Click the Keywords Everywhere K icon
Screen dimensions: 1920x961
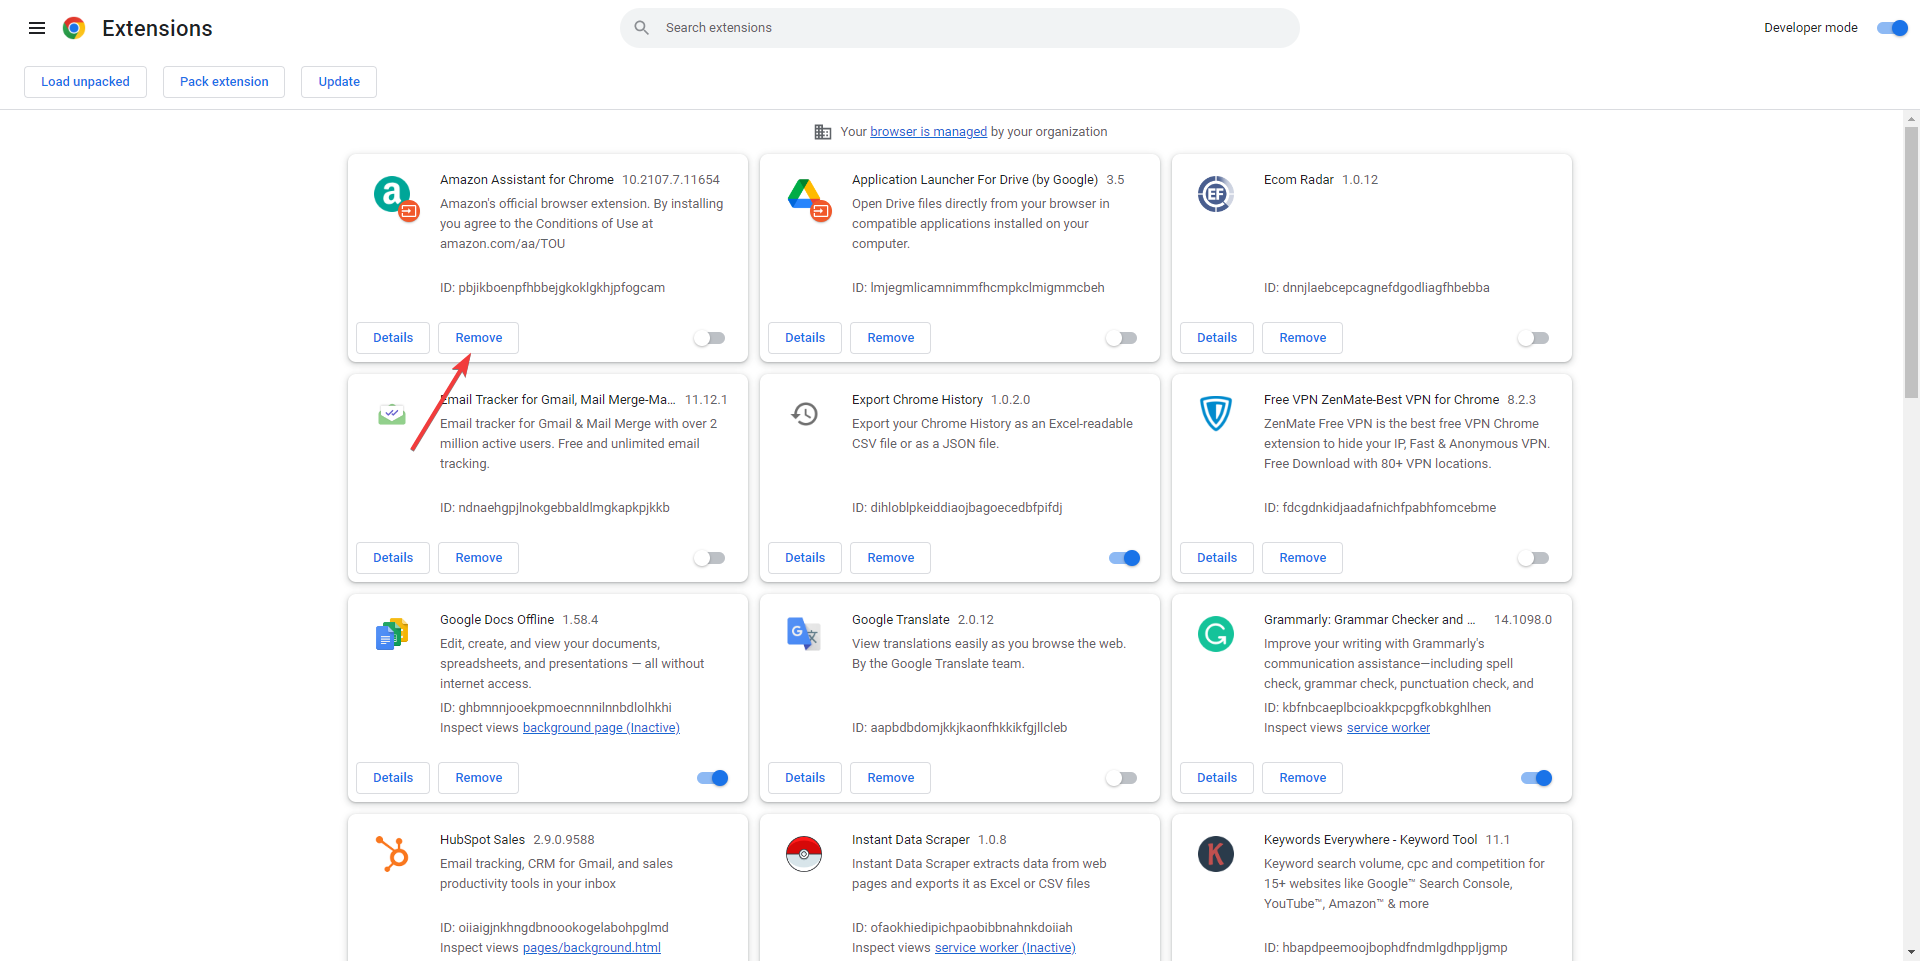click(1216, 854)
